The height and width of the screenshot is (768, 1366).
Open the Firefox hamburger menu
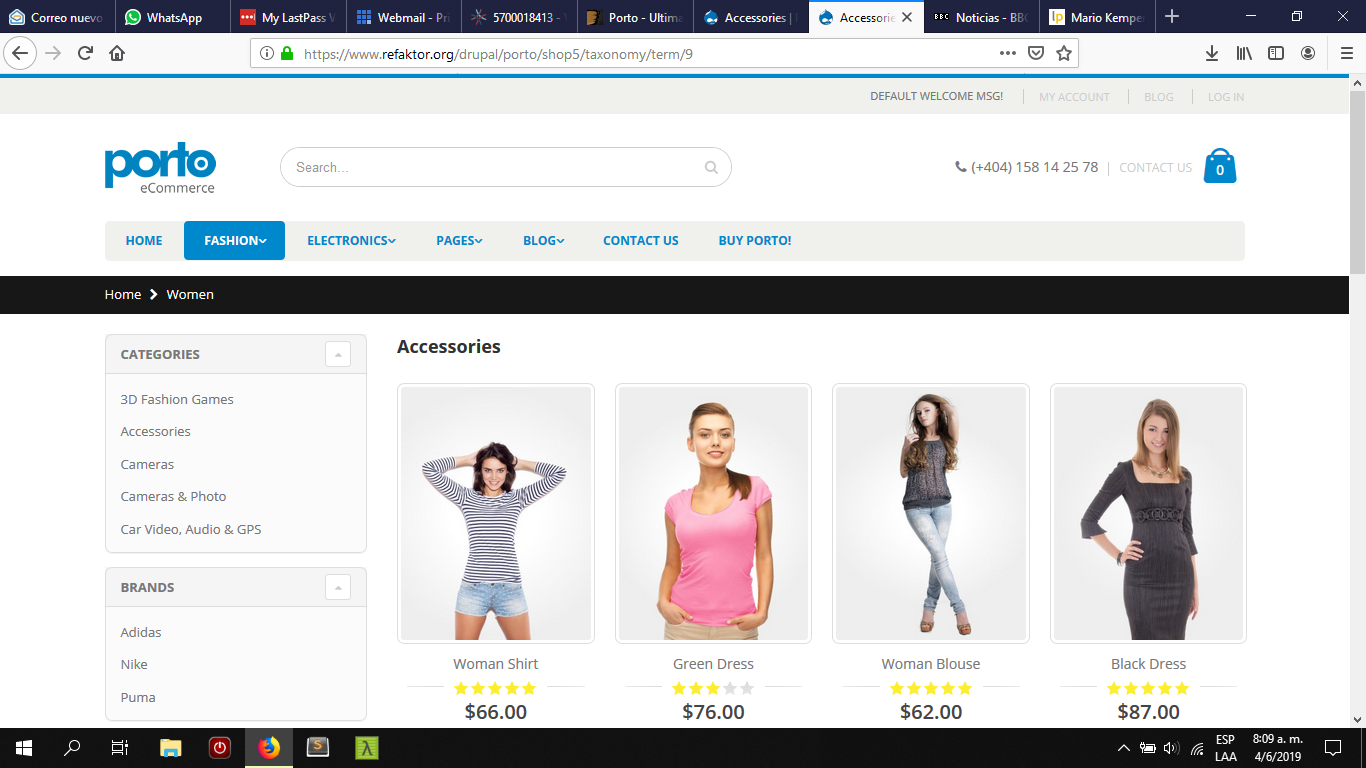click(x=1346, y=53)
